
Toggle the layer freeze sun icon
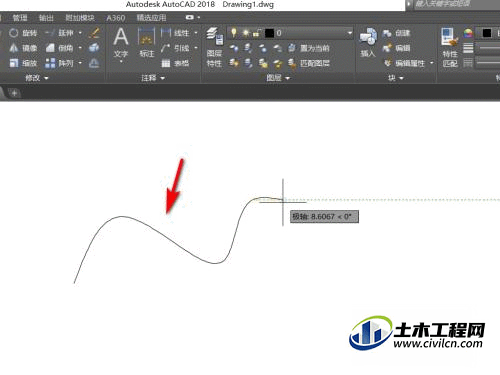[x=246, y=33]
